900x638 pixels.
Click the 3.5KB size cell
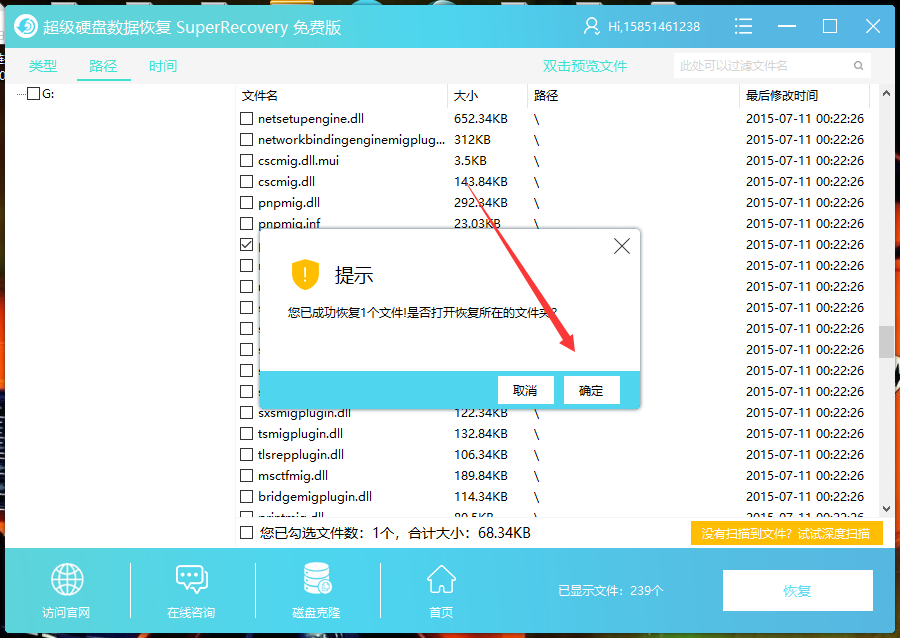[470, 161]
